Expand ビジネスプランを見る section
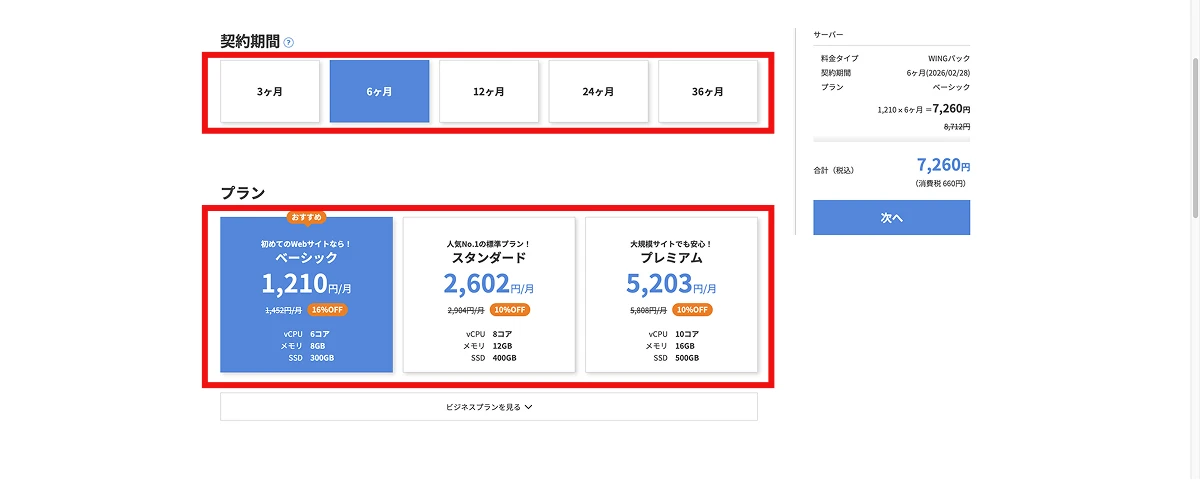Viewport: 1200px width, 480px height. 489,407
